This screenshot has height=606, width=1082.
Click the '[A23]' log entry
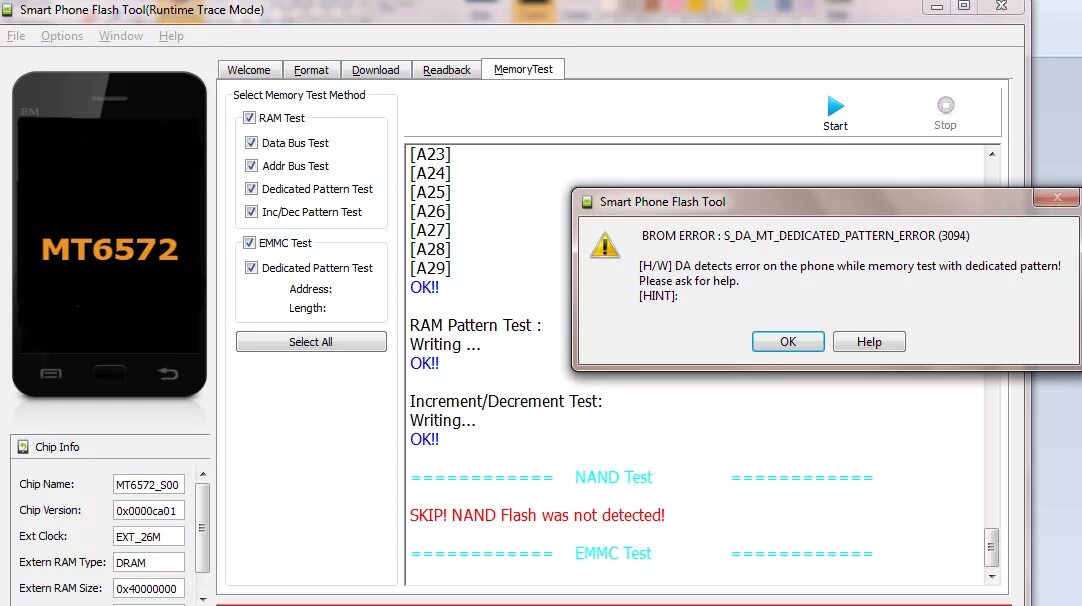[430, 154]
